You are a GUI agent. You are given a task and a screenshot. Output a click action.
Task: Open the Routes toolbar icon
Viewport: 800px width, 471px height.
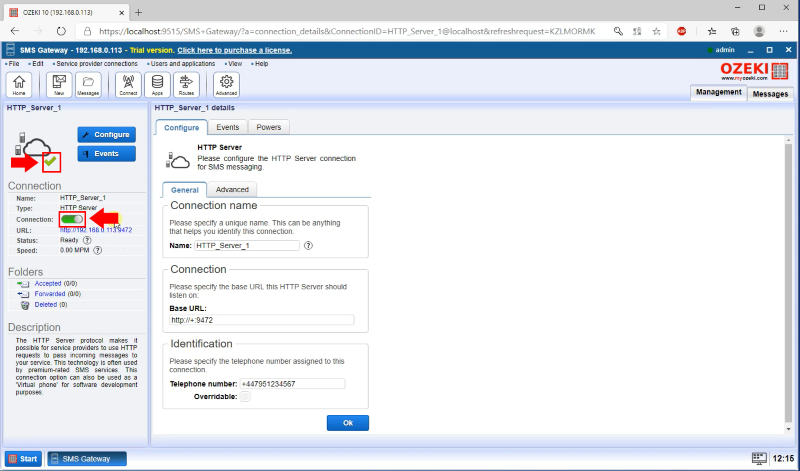[186, 85]
